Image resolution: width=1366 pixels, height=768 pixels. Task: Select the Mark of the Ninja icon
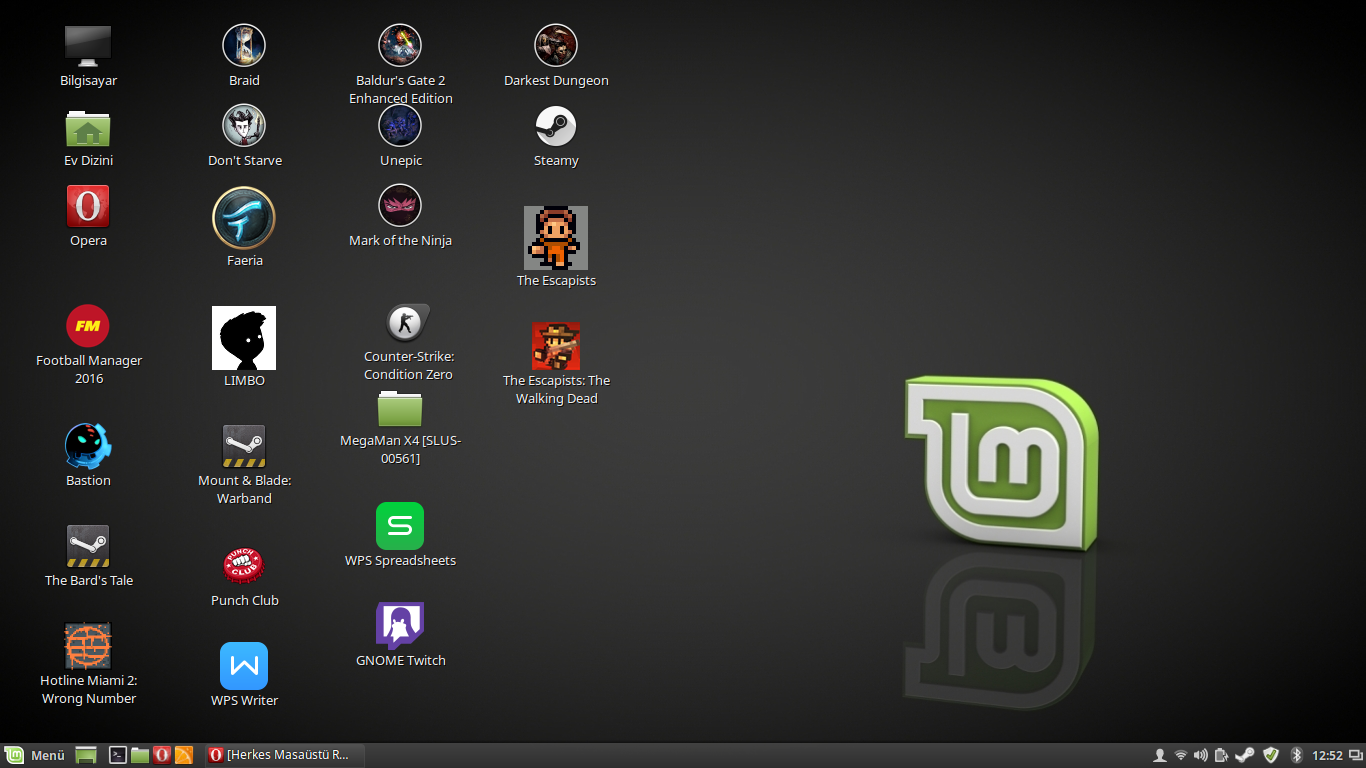click(400, 206)
